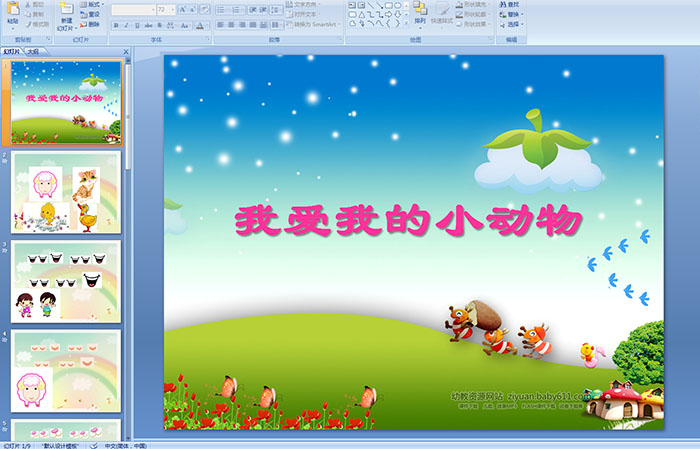Open the Shape Effects (形状效果) menu
This screenshot has height=449, width=700.
pyautogui.click(x=473, y=24)
